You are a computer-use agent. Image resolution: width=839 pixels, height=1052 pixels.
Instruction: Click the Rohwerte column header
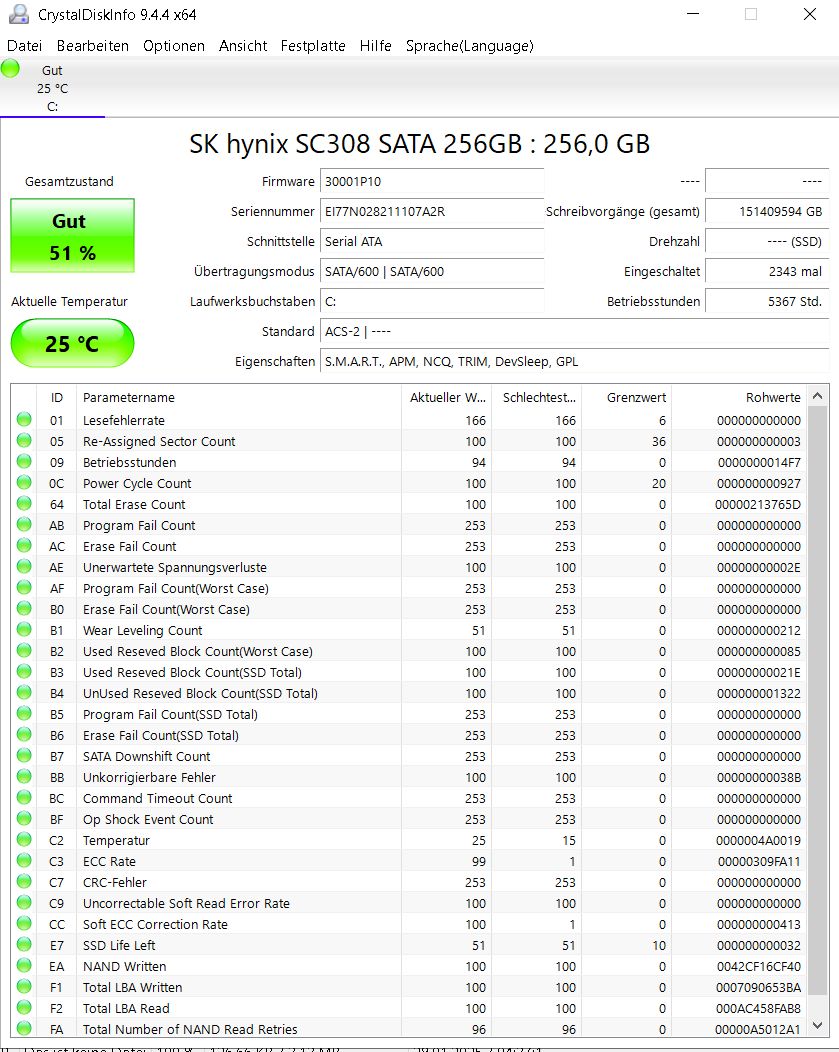click(x=738, y=397)
